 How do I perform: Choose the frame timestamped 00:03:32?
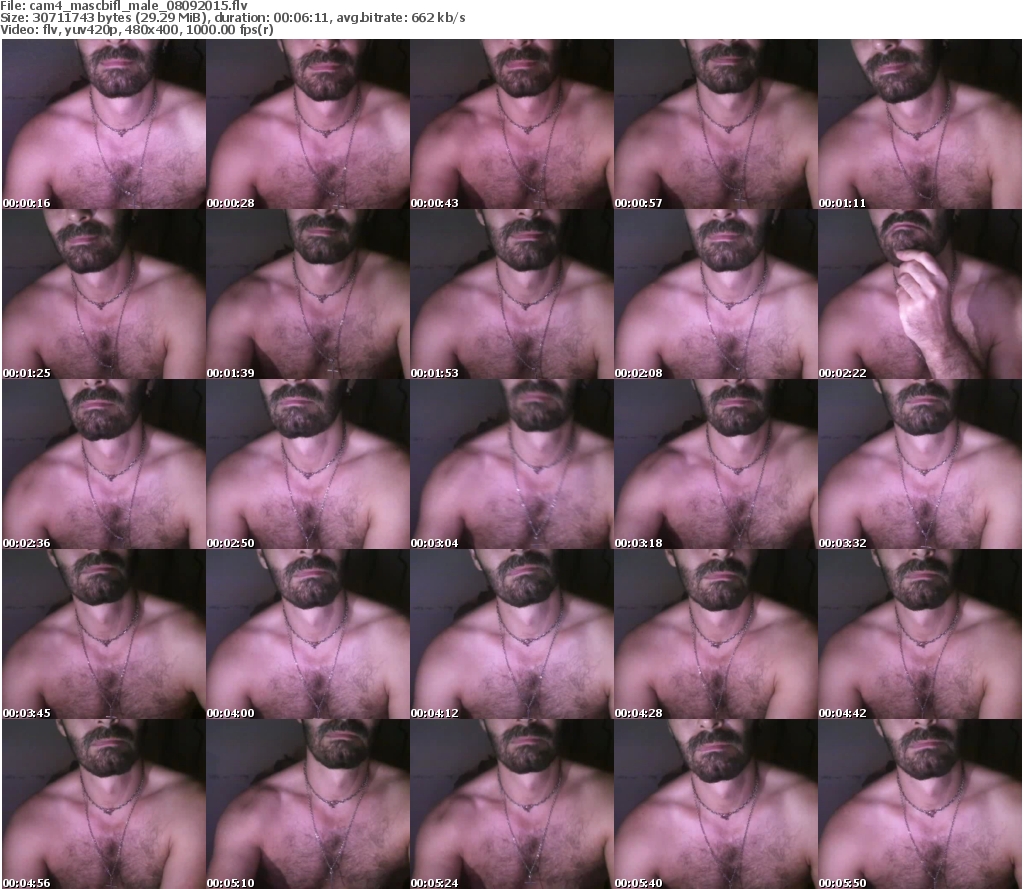[x=920, y=464]
